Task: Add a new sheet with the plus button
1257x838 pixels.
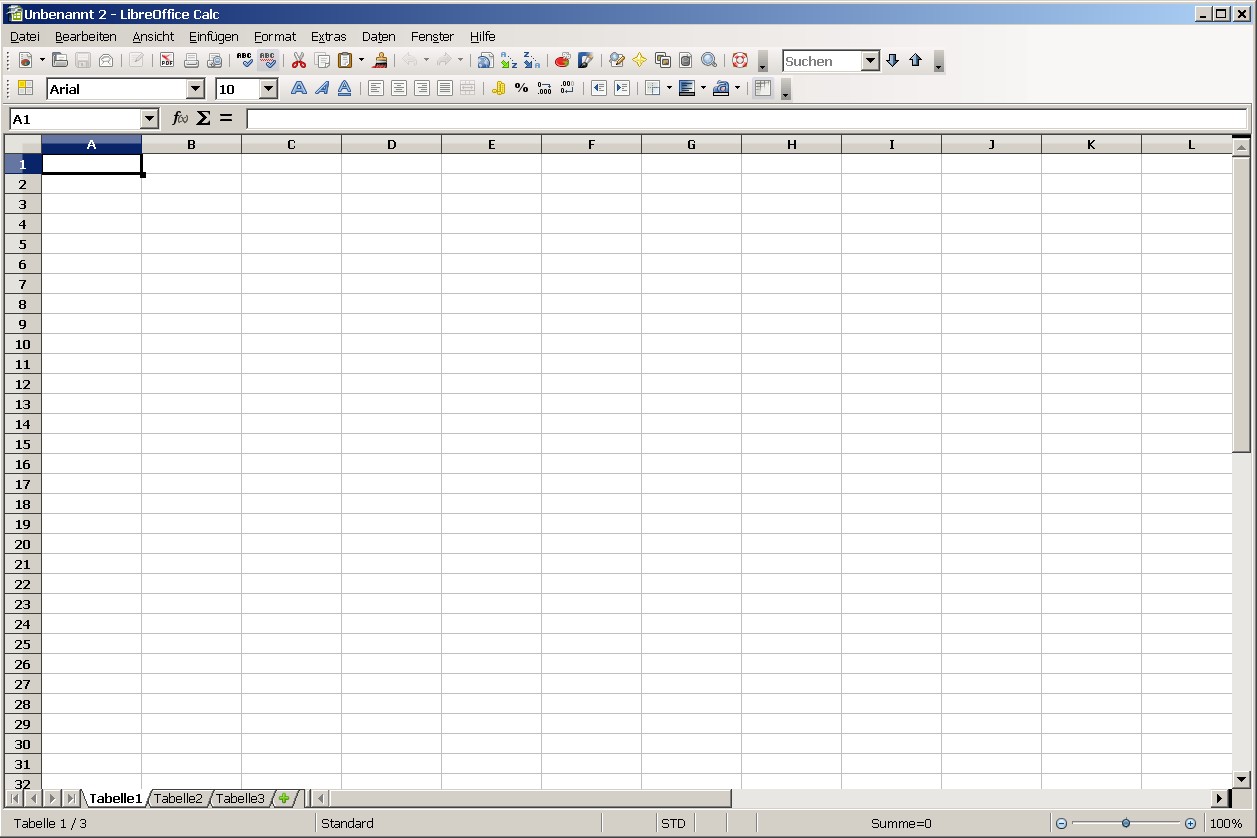Action: pos(285,798)
